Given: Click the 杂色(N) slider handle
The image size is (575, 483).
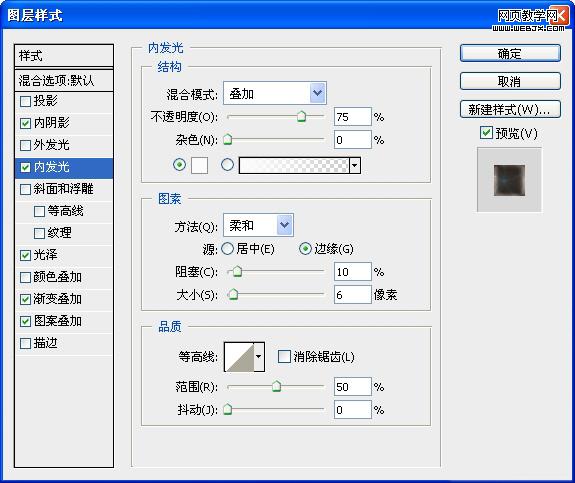Looking at the screenshot, I should (228, 139).
